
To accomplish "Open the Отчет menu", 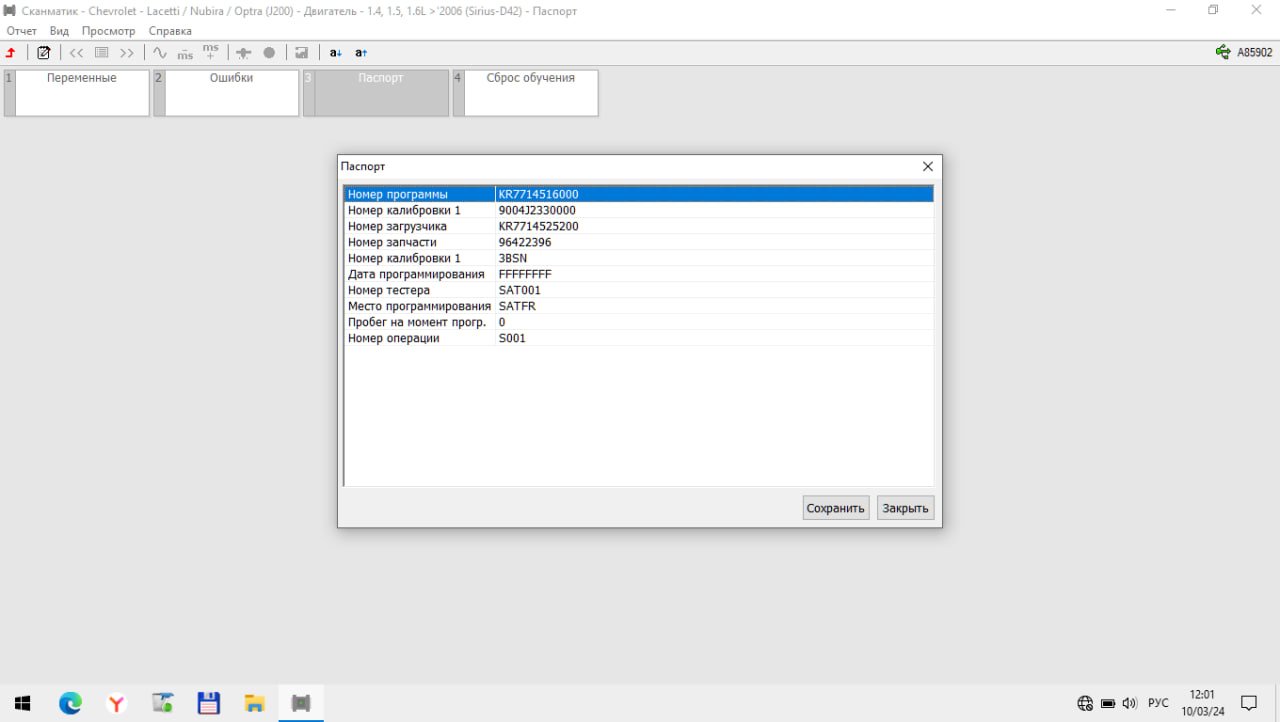I will coord(21,31).
